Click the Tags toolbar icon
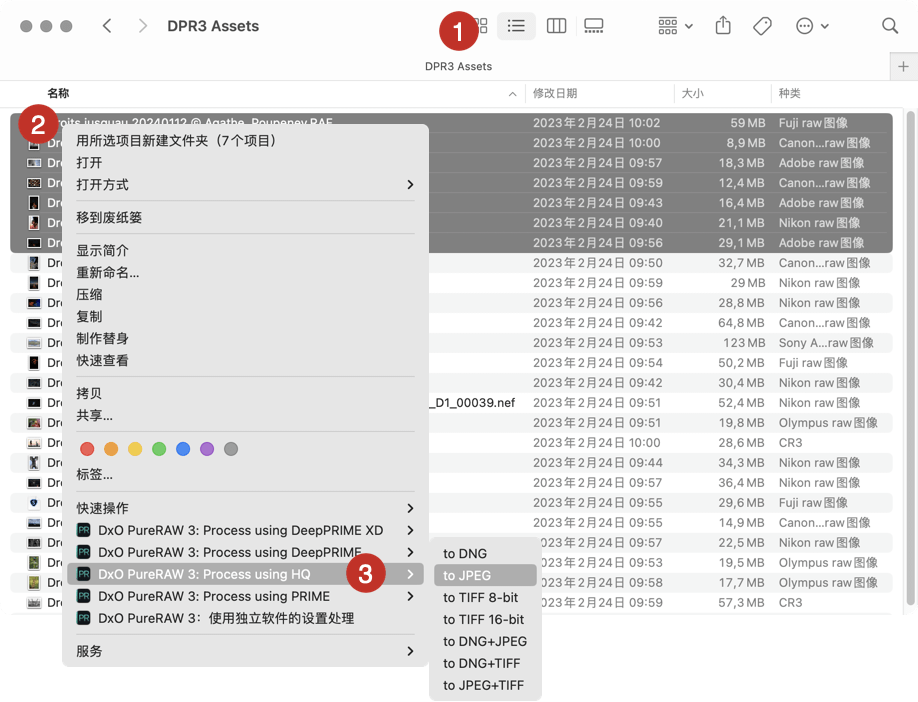 tap(762, 26)
